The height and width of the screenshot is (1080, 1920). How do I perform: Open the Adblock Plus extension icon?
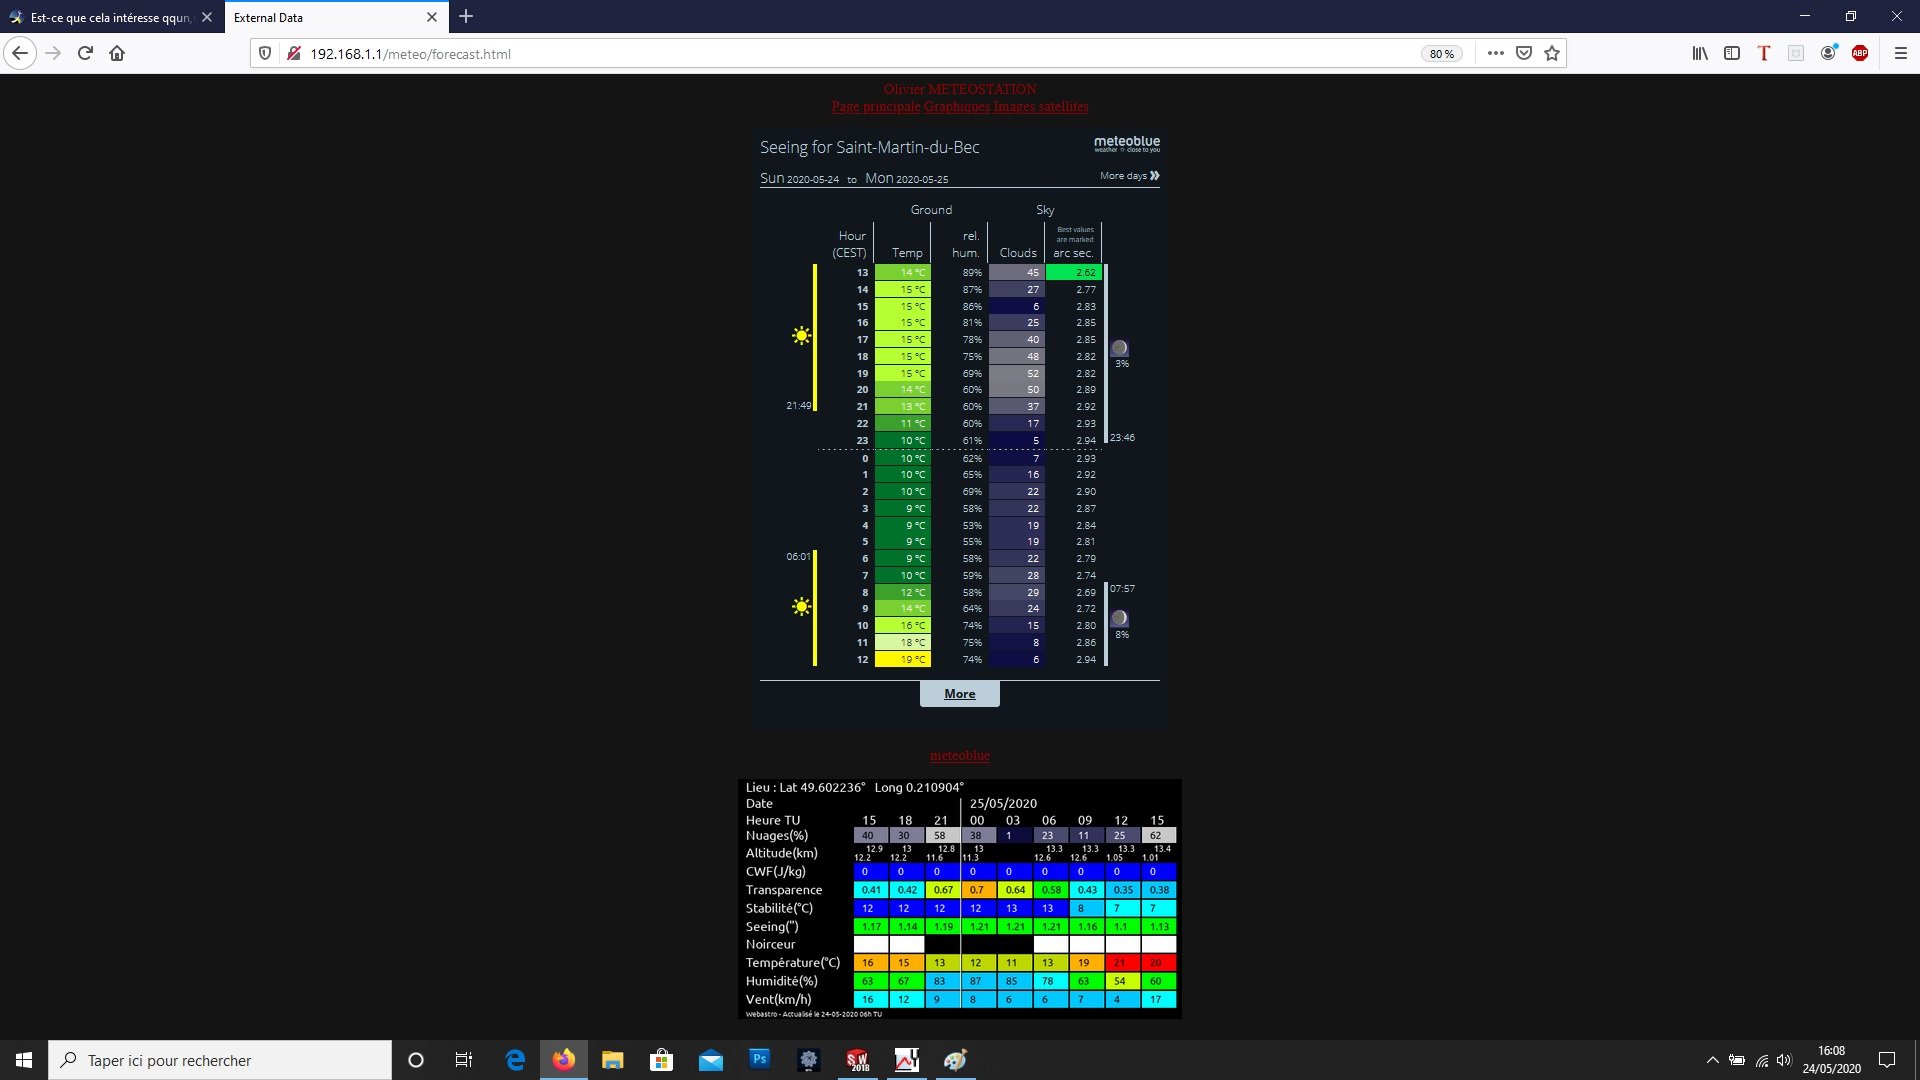pyautogui.click(x=1860, y=54)
